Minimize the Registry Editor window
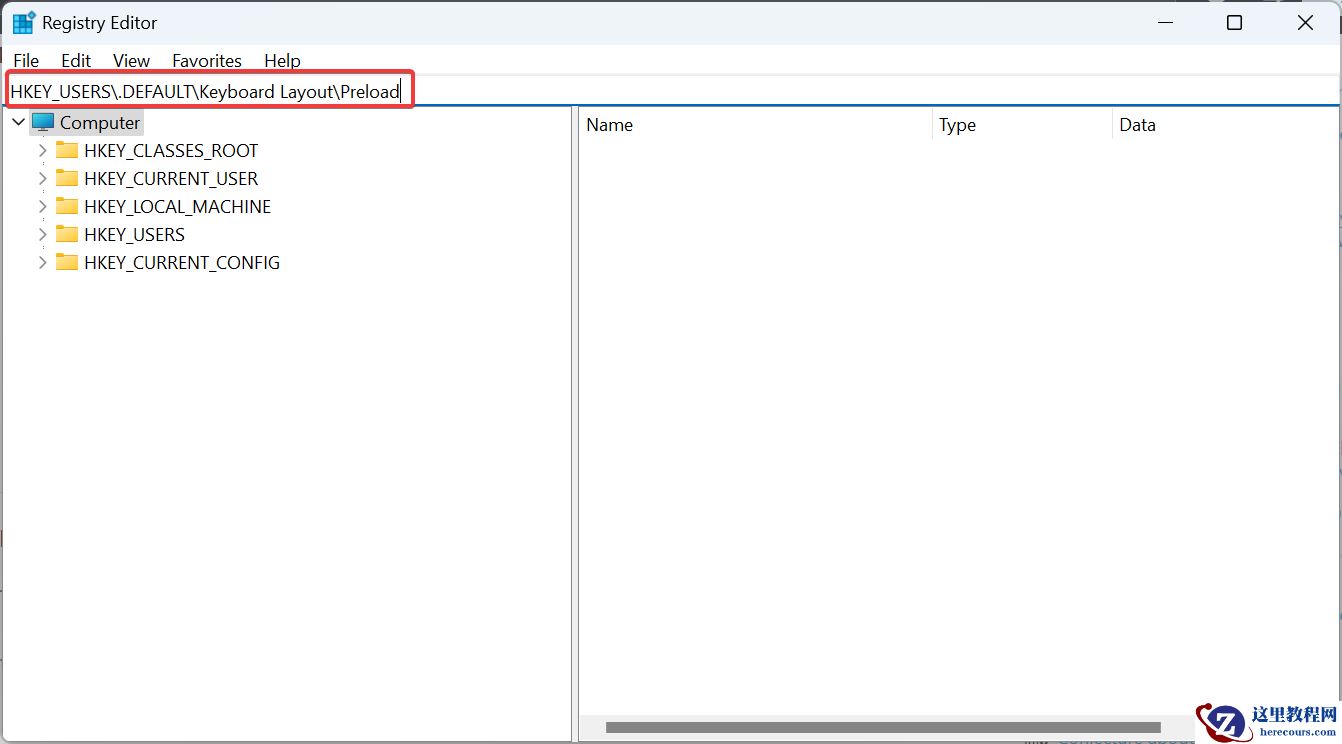This screenshot has height=744, width=1342. click(1165, 23)
